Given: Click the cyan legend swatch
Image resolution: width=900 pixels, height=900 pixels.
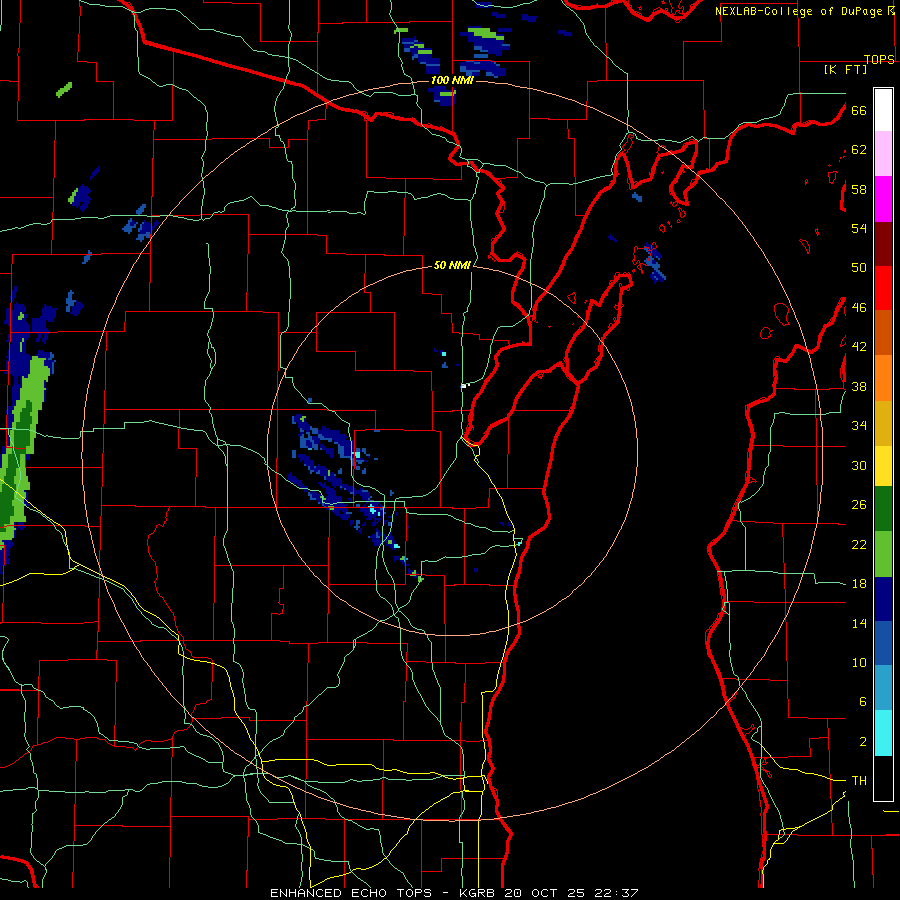Looking at the screenshot, I should pos(883,733).
